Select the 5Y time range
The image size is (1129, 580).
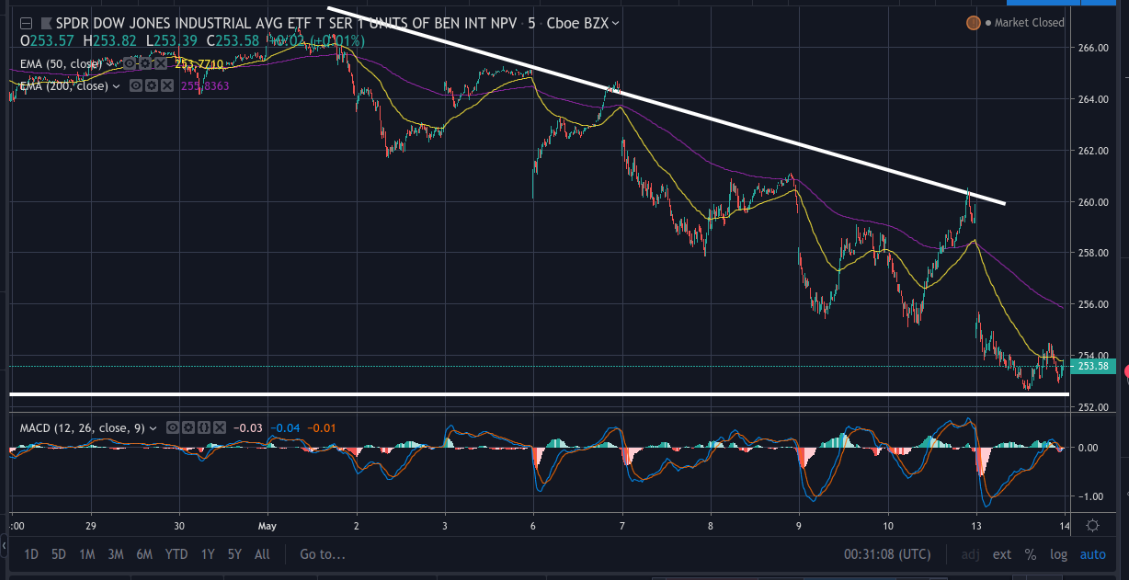[235, 555]
